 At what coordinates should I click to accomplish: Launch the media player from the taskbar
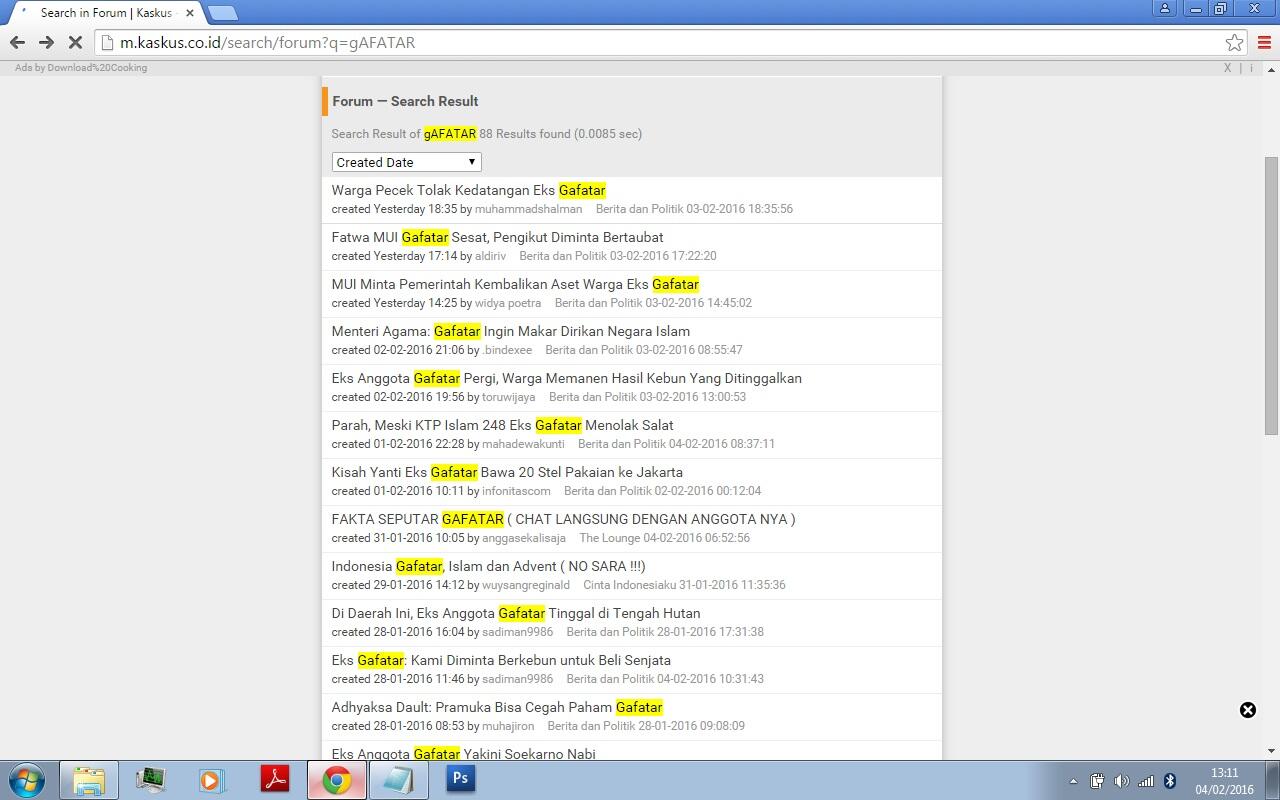click(212, 780)
